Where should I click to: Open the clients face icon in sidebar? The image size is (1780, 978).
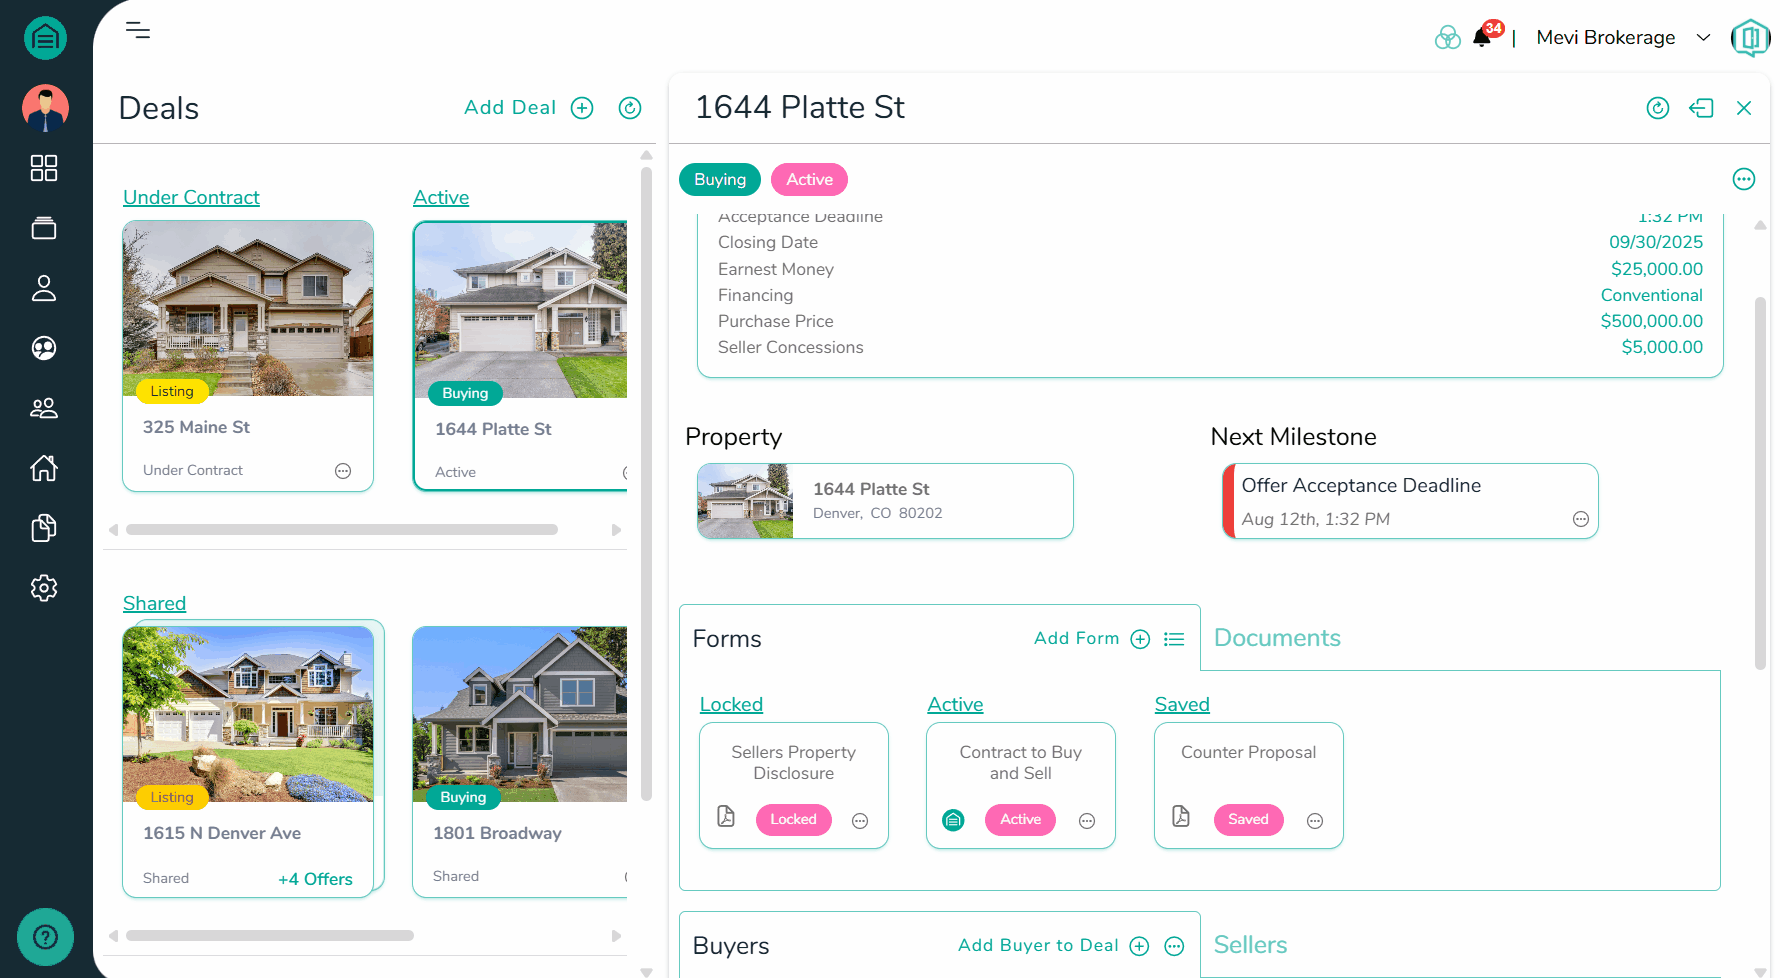click(44, 348)
